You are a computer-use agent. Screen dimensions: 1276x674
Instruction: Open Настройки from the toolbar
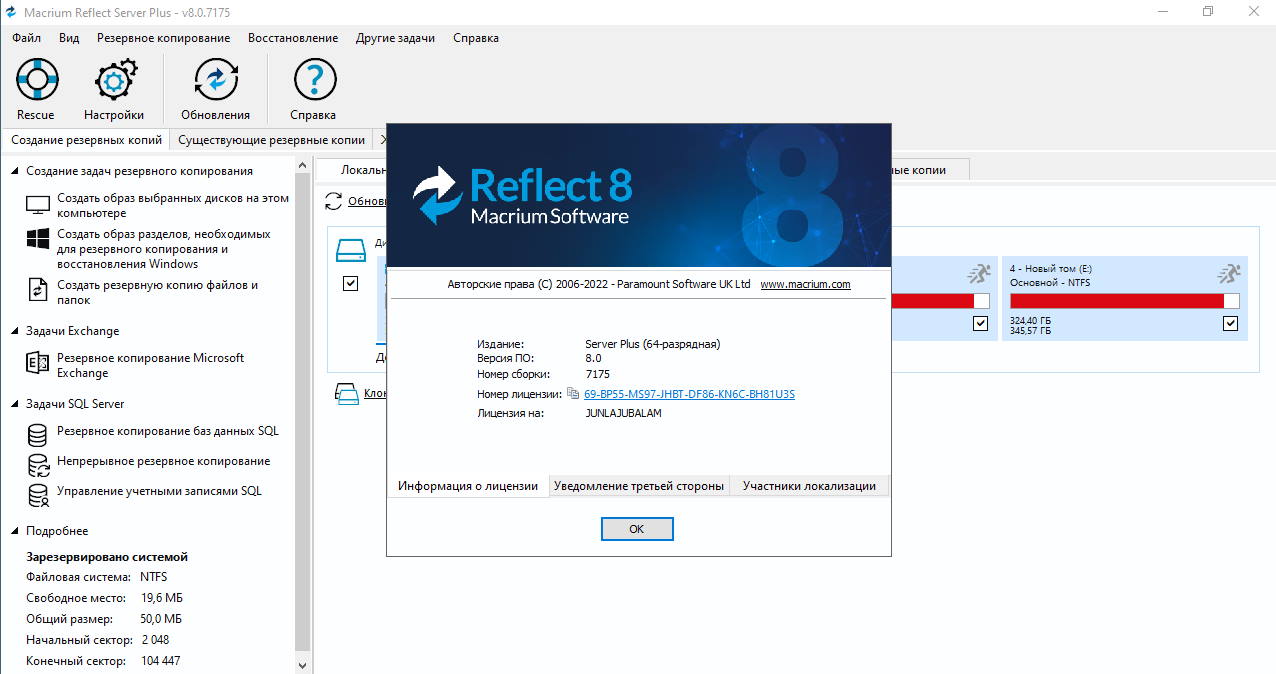click(x=114, y=79)
